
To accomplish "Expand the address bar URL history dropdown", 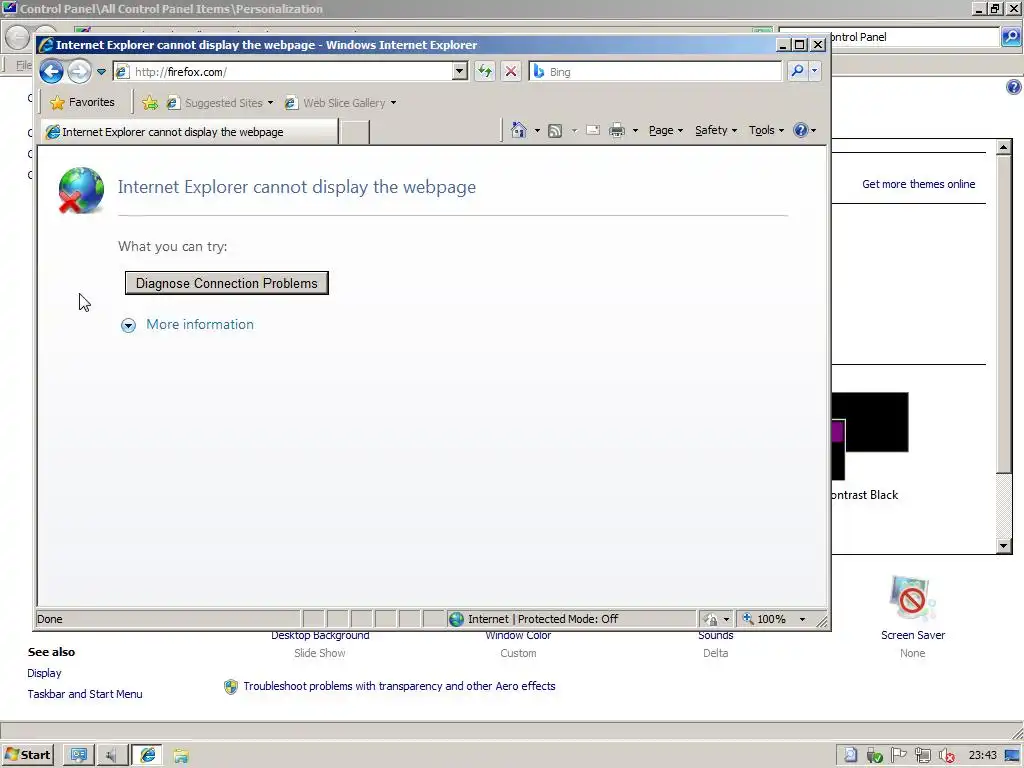I will [460, 72].
